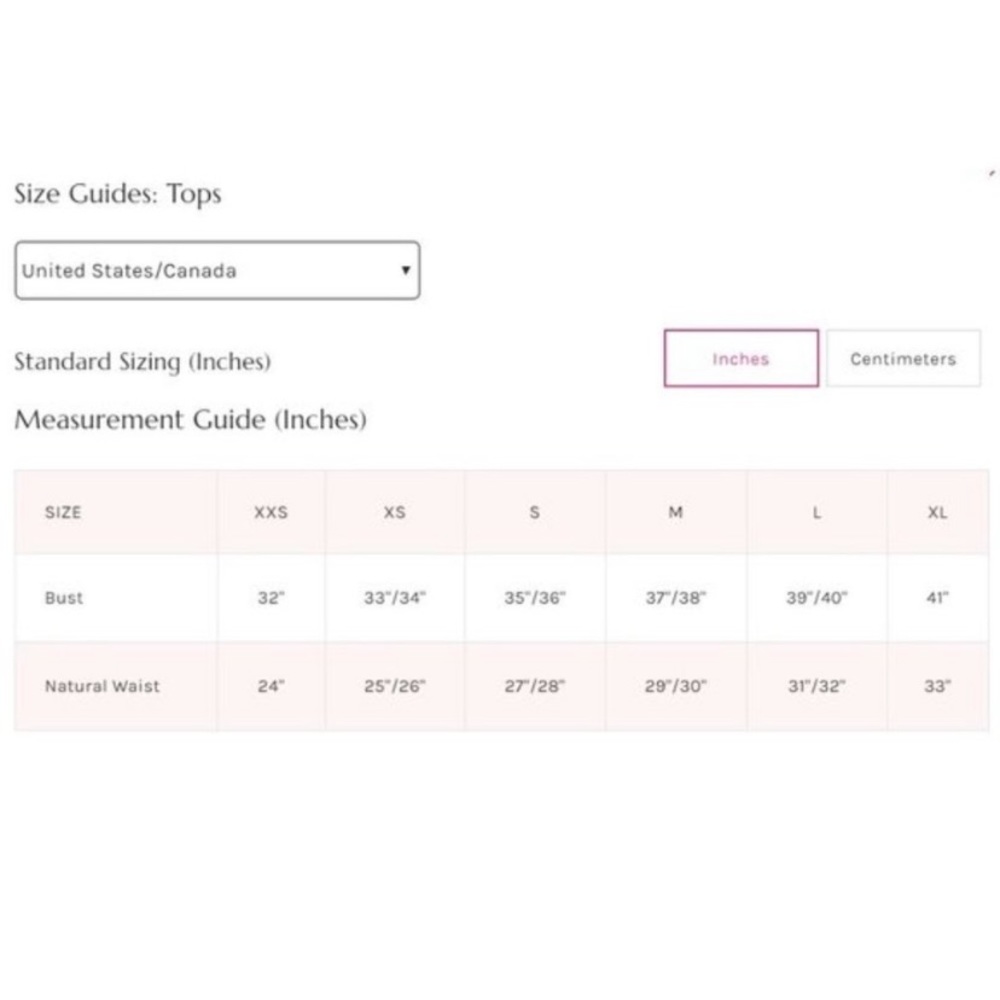Click the XL size column header

(937, 512)
